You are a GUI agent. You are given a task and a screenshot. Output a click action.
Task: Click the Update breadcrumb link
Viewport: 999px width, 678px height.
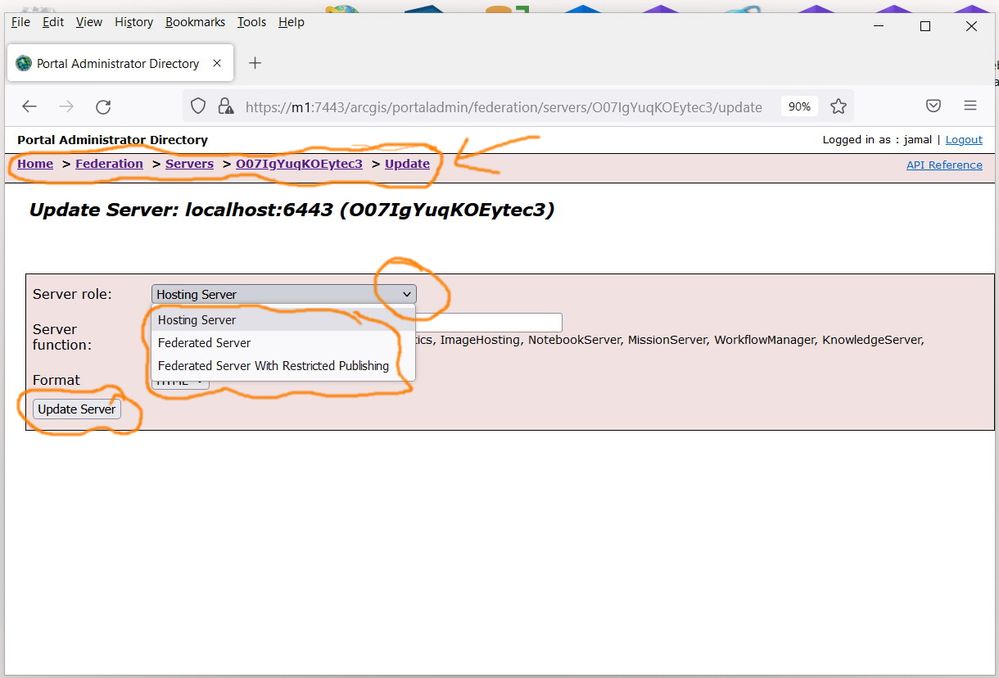point(407,164)
